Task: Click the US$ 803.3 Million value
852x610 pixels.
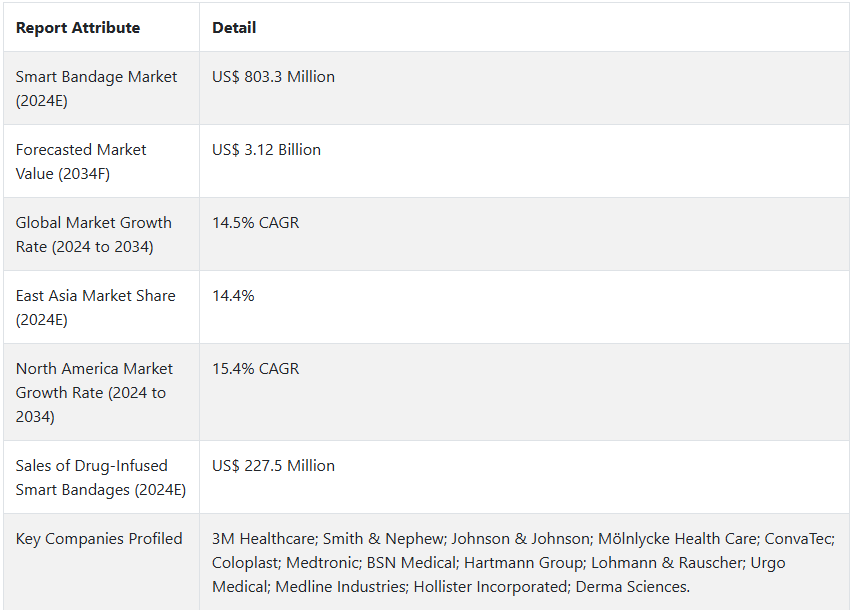Action: (x=273, y=77)
